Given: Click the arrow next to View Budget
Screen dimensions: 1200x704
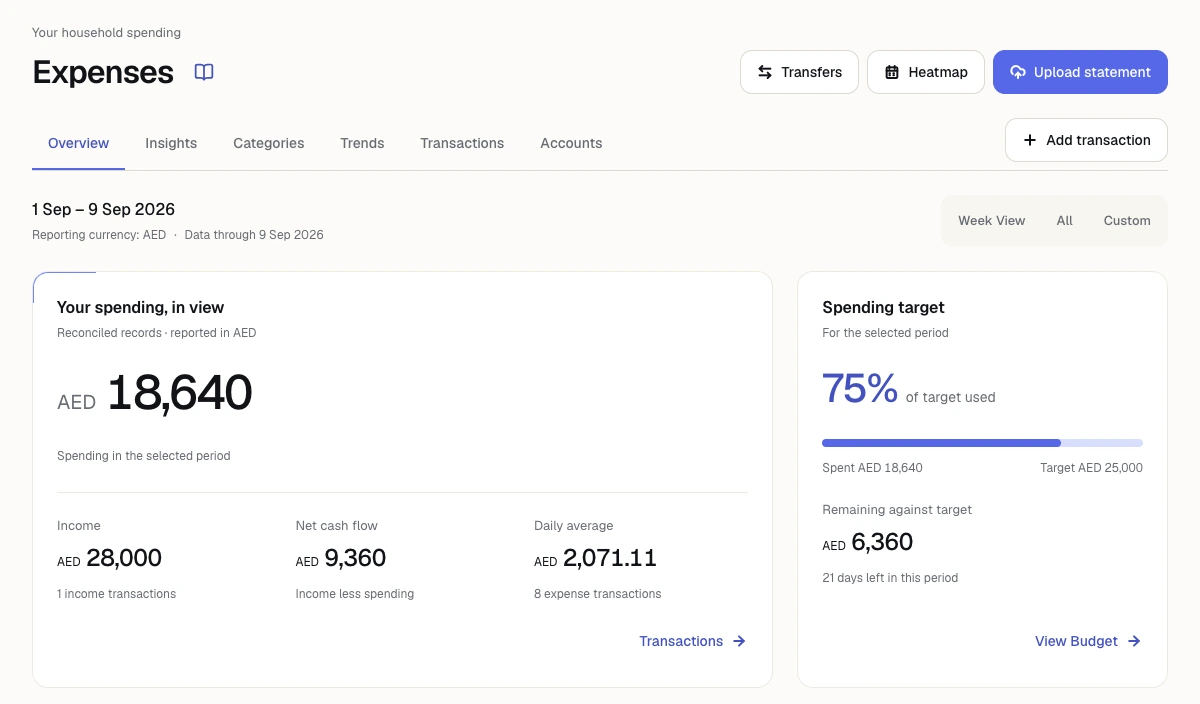Looking at the screenshot, I should 1134,641.
